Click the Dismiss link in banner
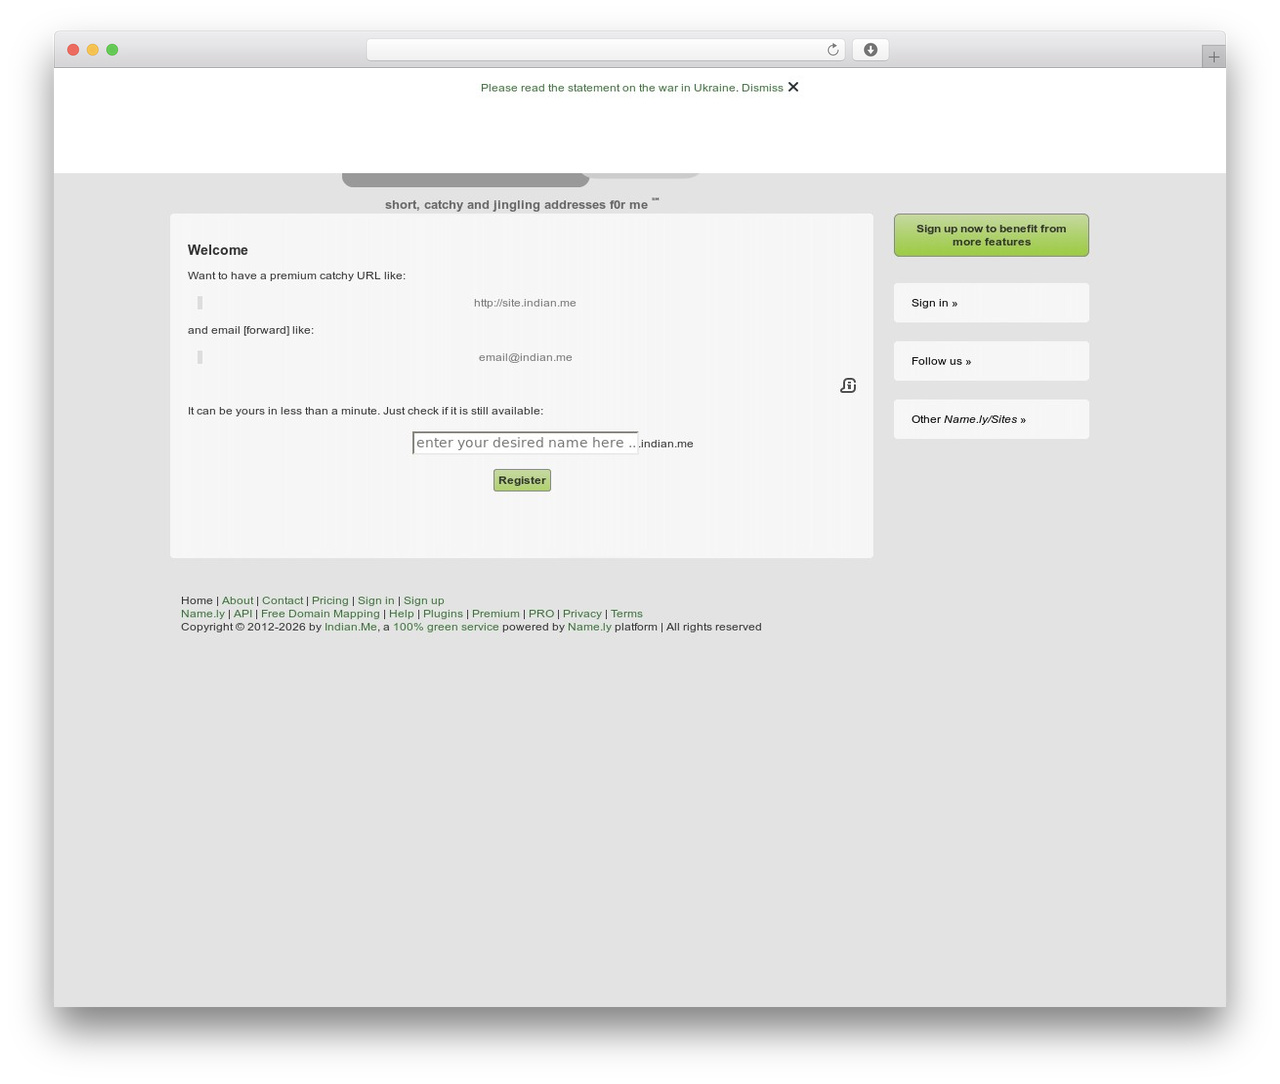 [x=762, y=88]
